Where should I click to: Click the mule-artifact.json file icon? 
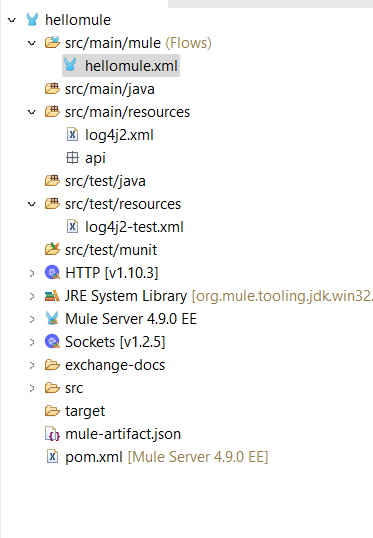point(52,434)
